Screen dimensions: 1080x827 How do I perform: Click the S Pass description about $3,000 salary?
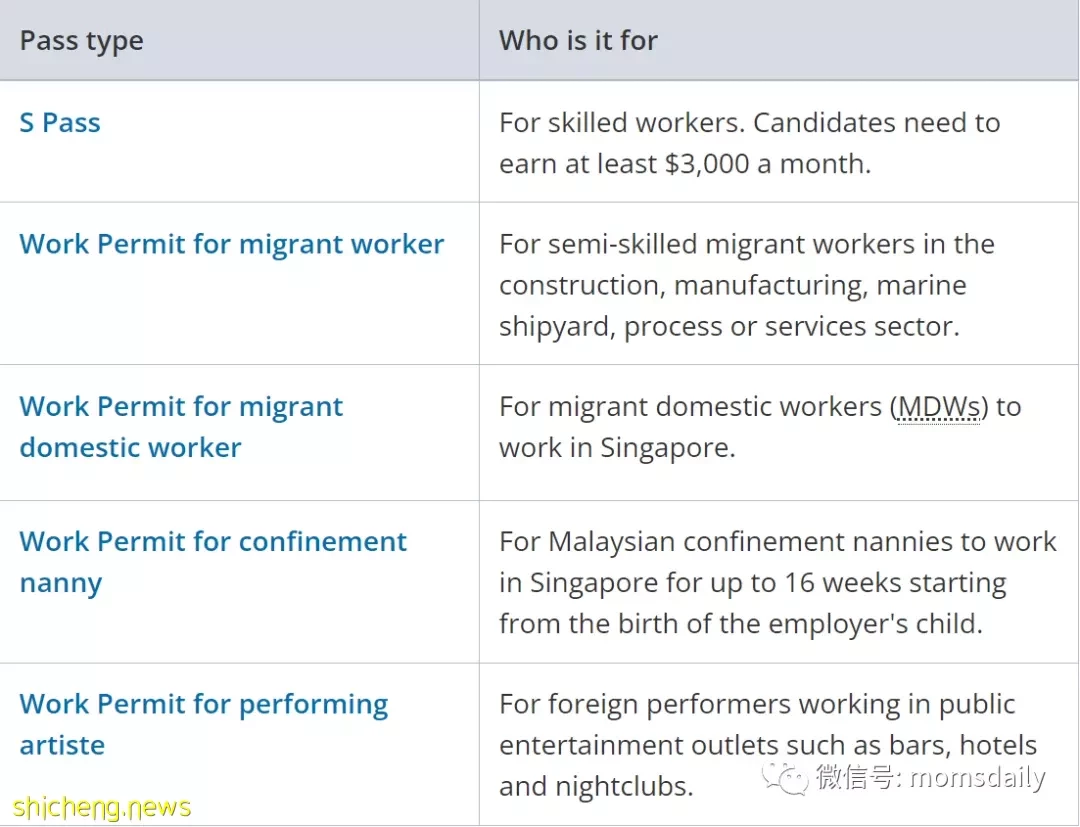click(x=749, y=143)
